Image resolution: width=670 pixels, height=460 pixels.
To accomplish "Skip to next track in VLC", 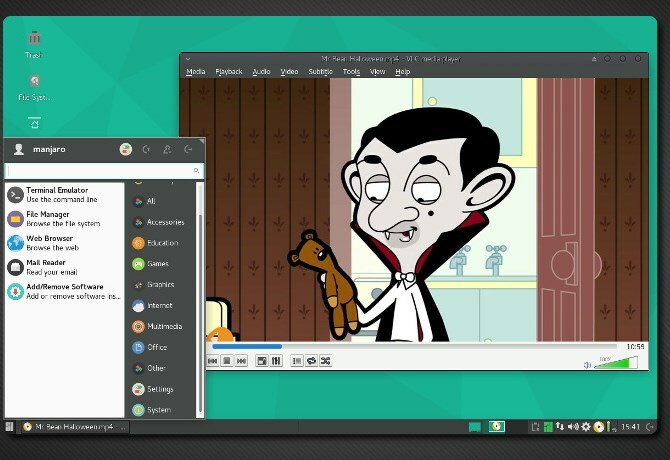I will pos(241,361).
